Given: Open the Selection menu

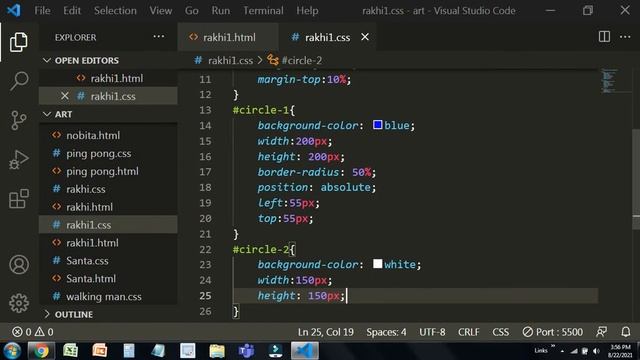Looking at the screenshot, I should point(115,10).
